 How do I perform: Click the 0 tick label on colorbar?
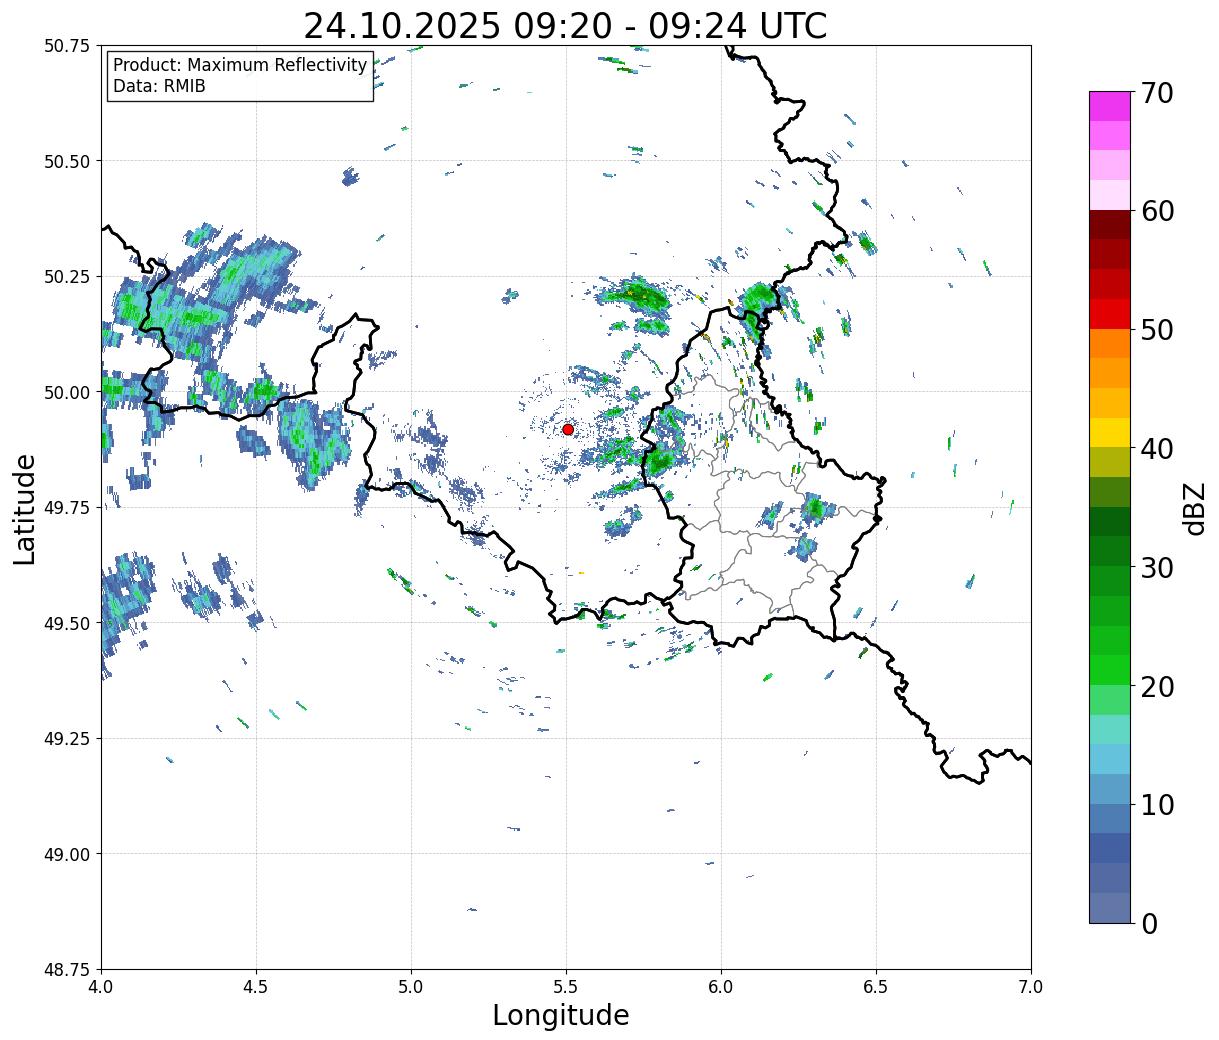click(x=1149, y=923)
